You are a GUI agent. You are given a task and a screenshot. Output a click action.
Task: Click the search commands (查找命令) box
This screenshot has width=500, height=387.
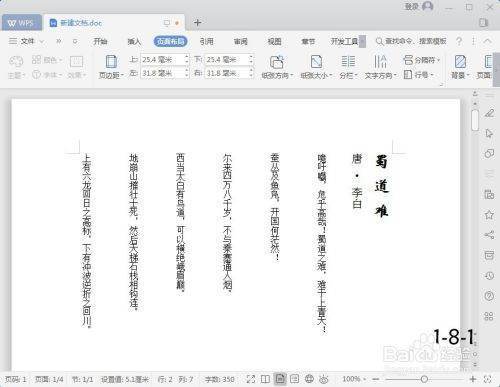(x=411, y=41)
